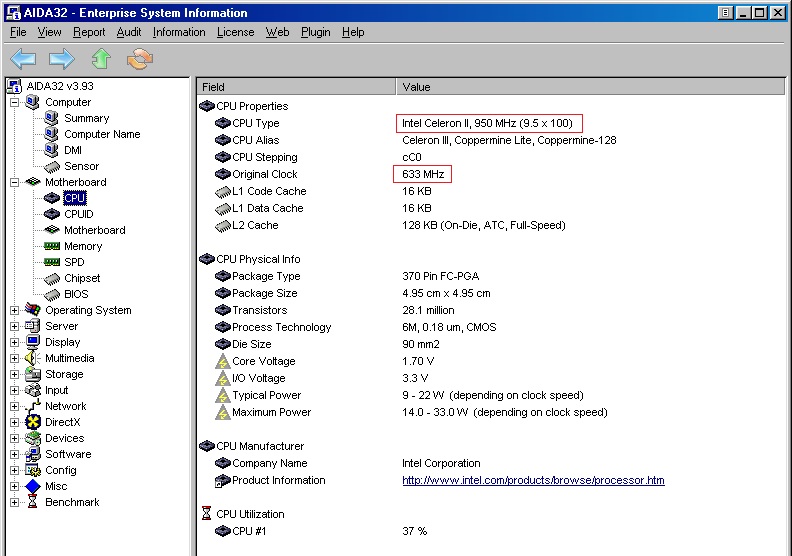792x556 pixels.
Task: Select the Process Technology row
Action: pyautogui.click(x=491, y=327)
